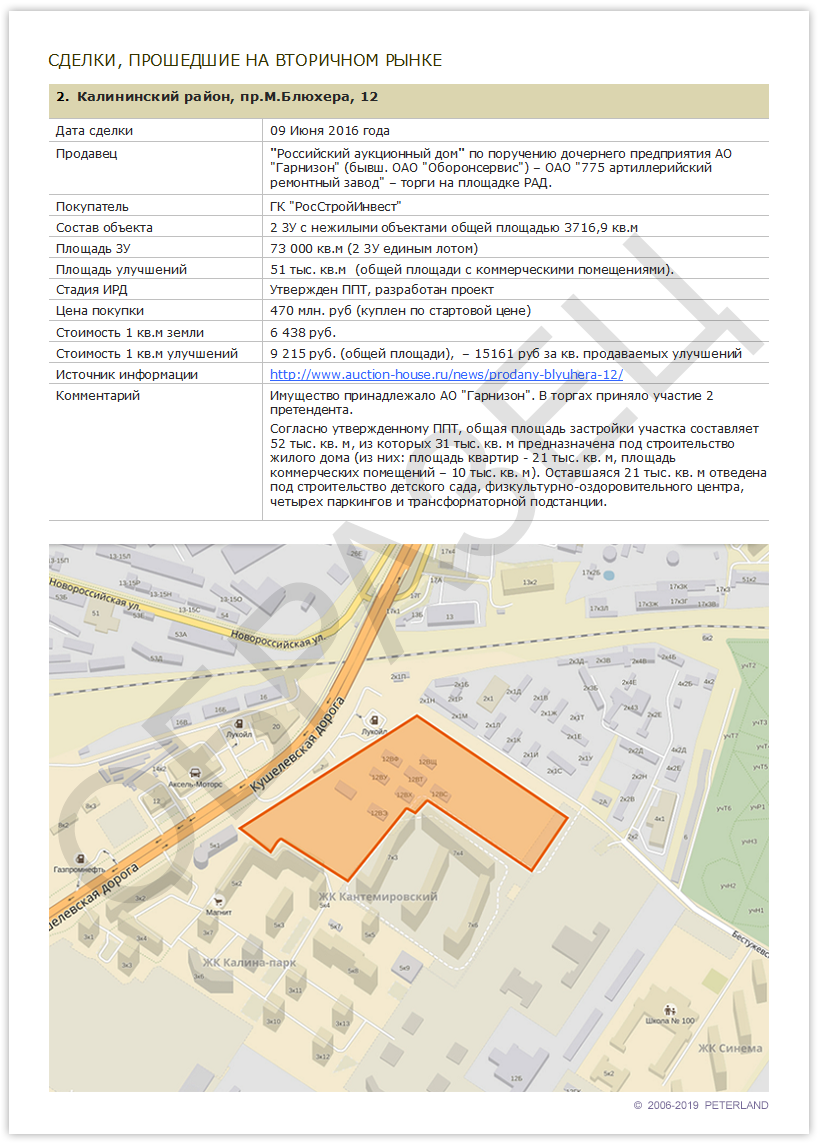This screenshot has width=820, height=1145.
Task: Click the Газпромнефть gas station icon
Action: (x=80, y=859)
